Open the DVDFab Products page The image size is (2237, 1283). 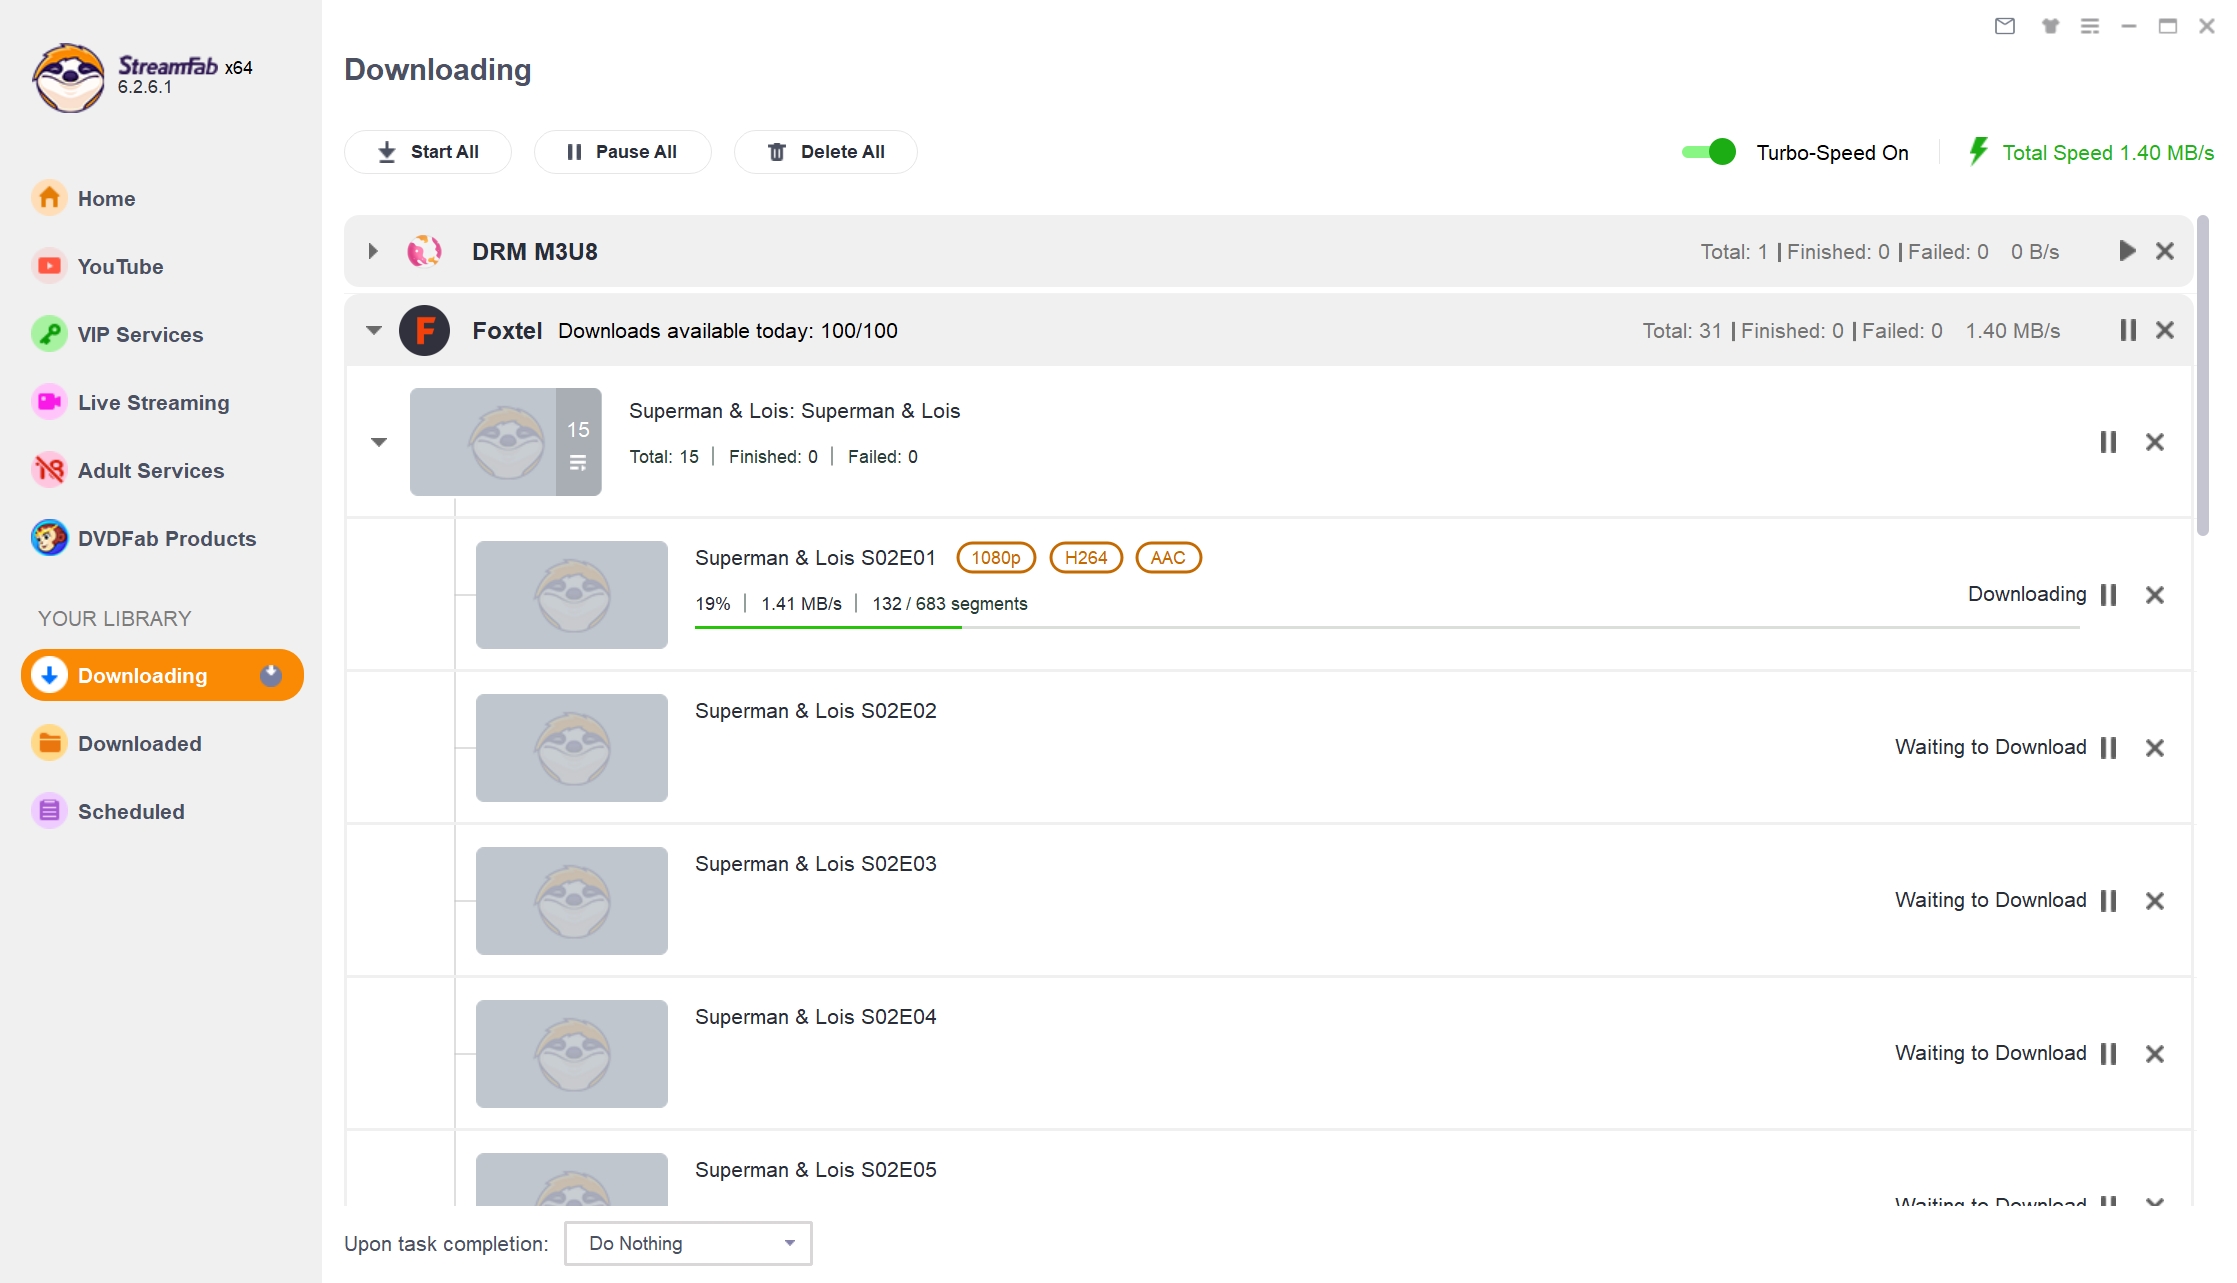click(x=166, y=538)
